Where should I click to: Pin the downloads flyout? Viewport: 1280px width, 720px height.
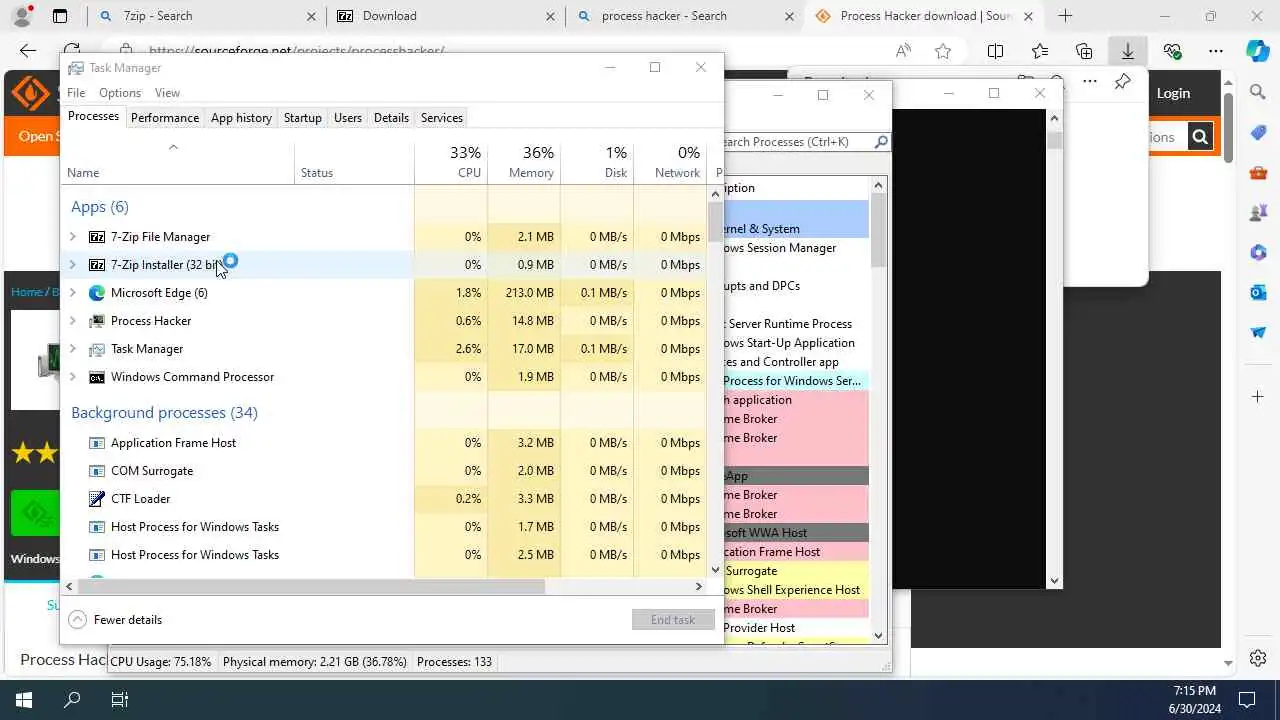(1123, 82)
